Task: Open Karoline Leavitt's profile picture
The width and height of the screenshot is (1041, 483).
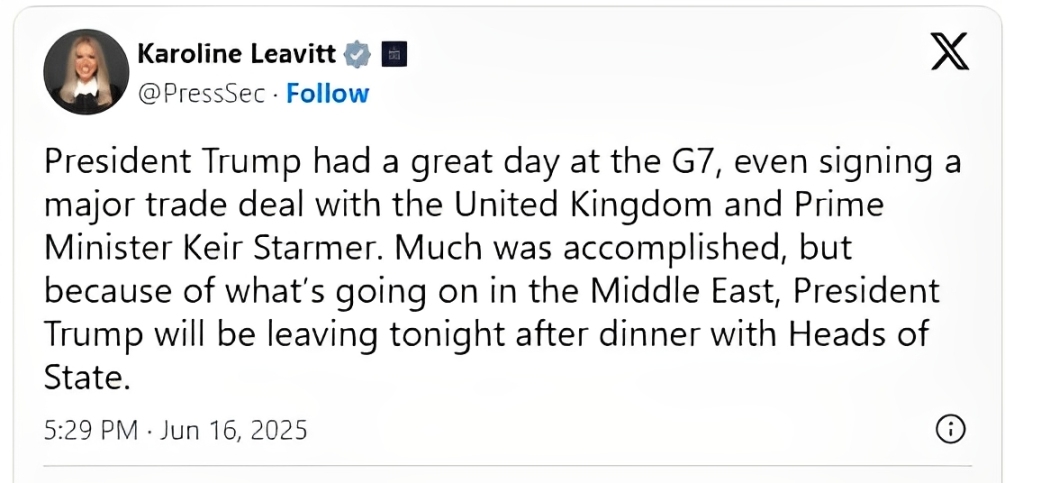Action: point(86,72)
